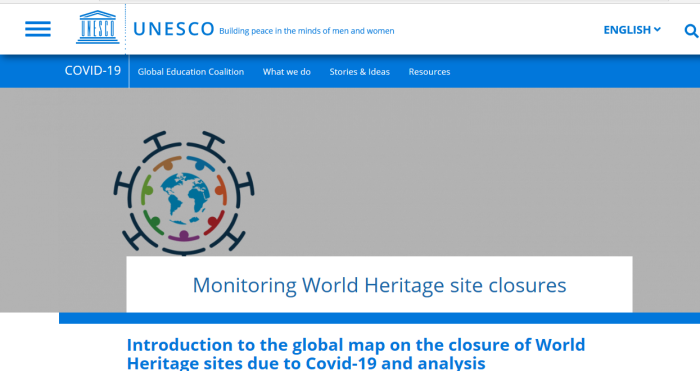The height and width of the screenshot is (371, 700).
Task: Expand the ENGLISH language dropdown
Action: 632,30
